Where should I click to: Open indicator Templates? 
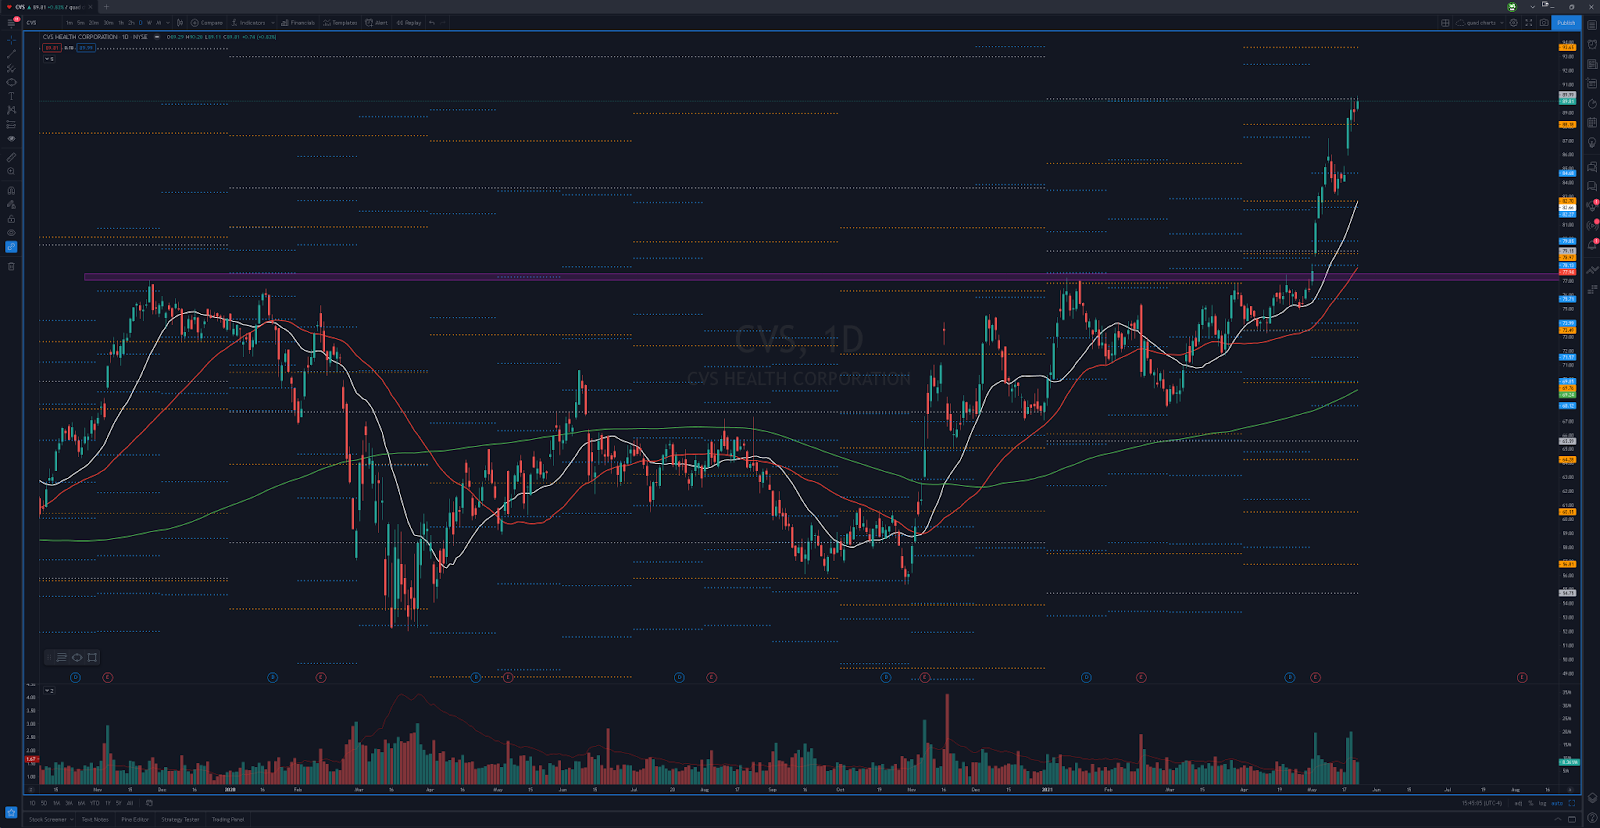click(340, 22)
